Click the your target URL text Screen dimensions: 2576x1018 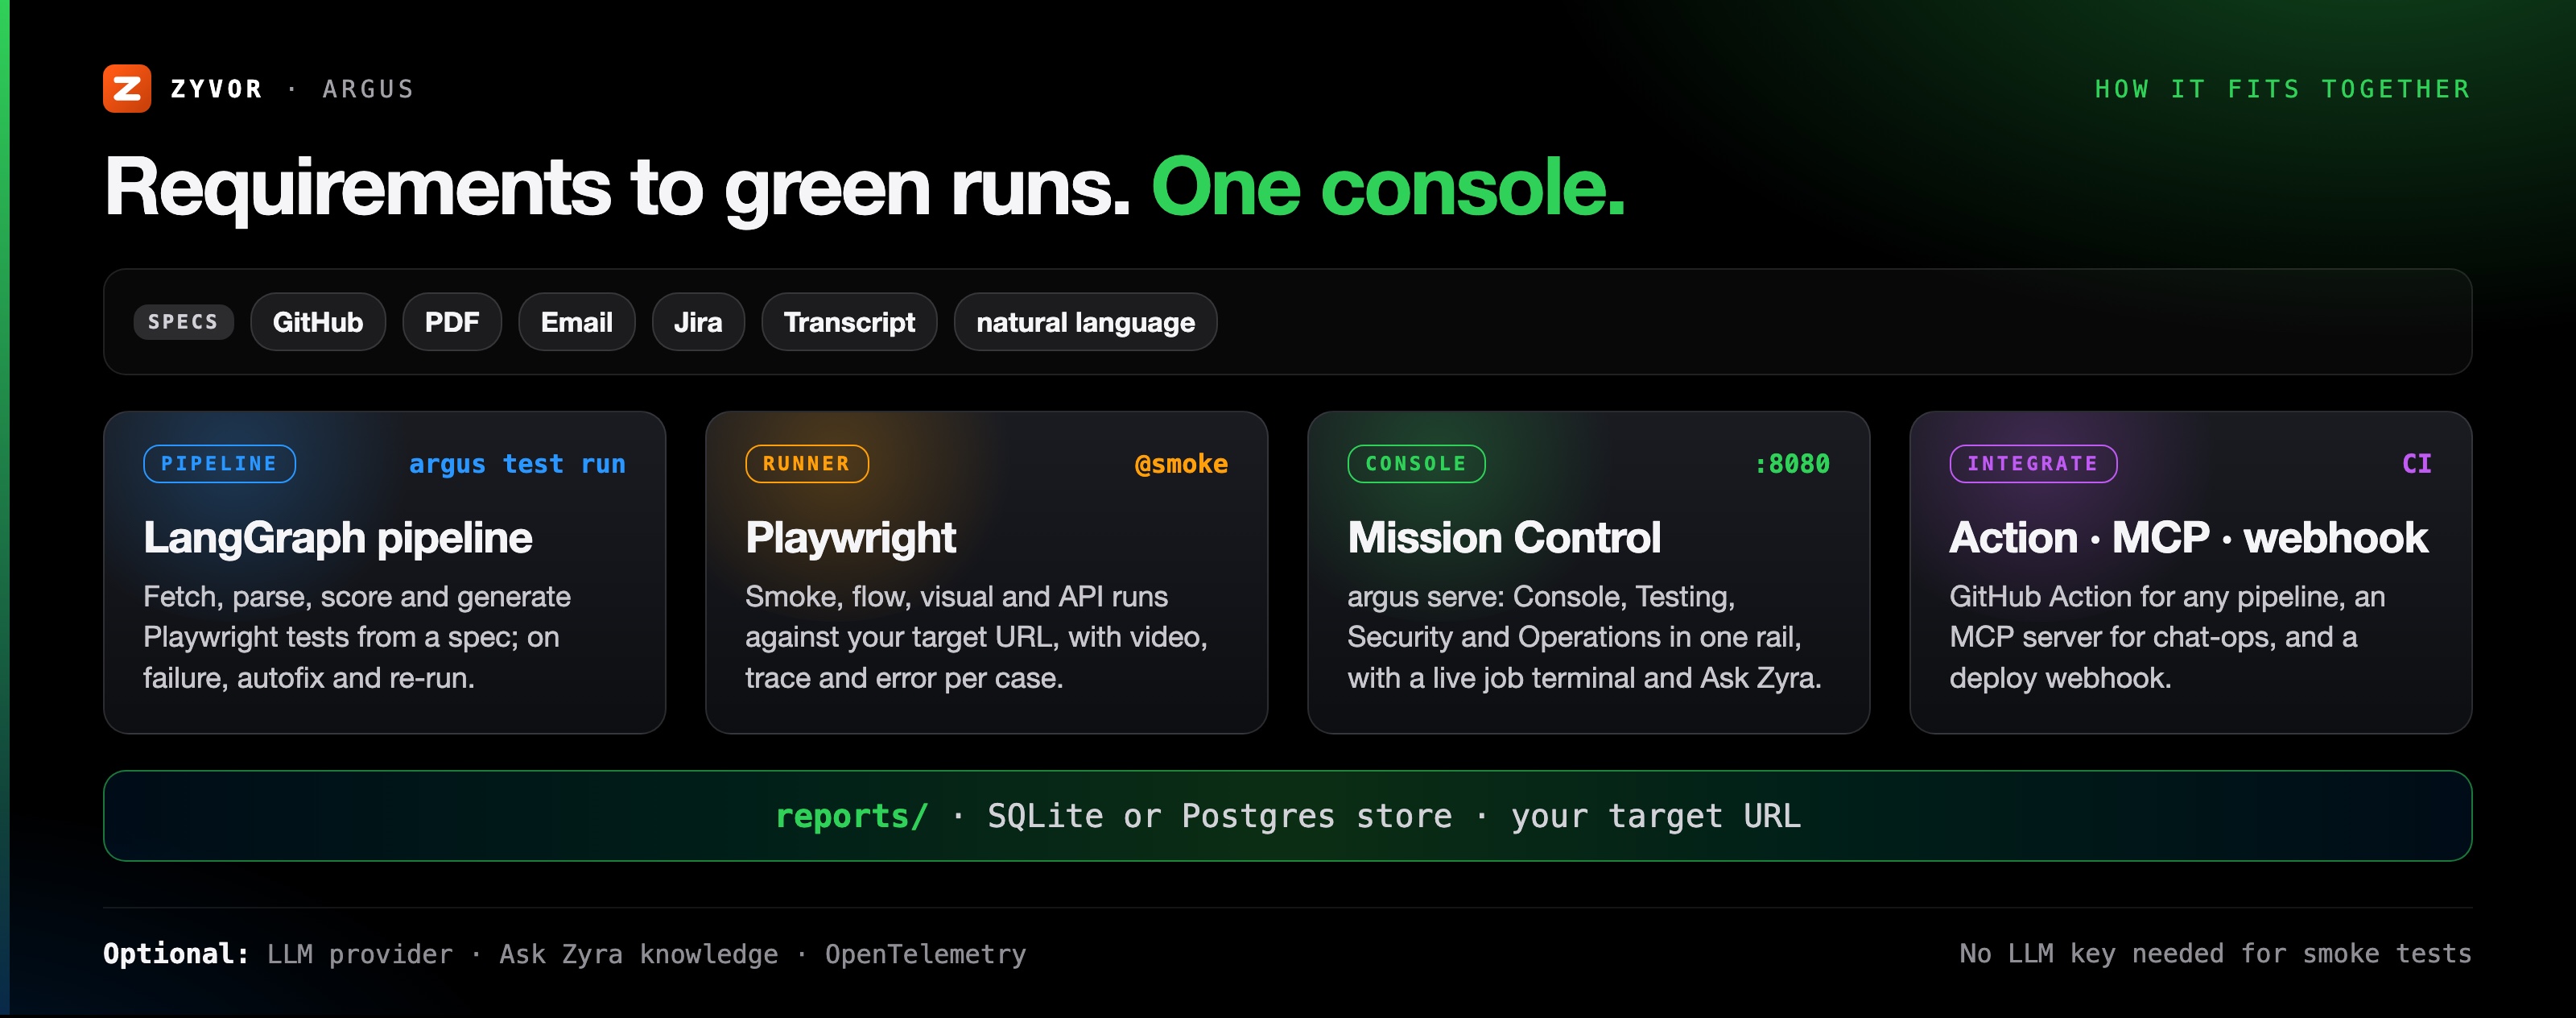1656,816
